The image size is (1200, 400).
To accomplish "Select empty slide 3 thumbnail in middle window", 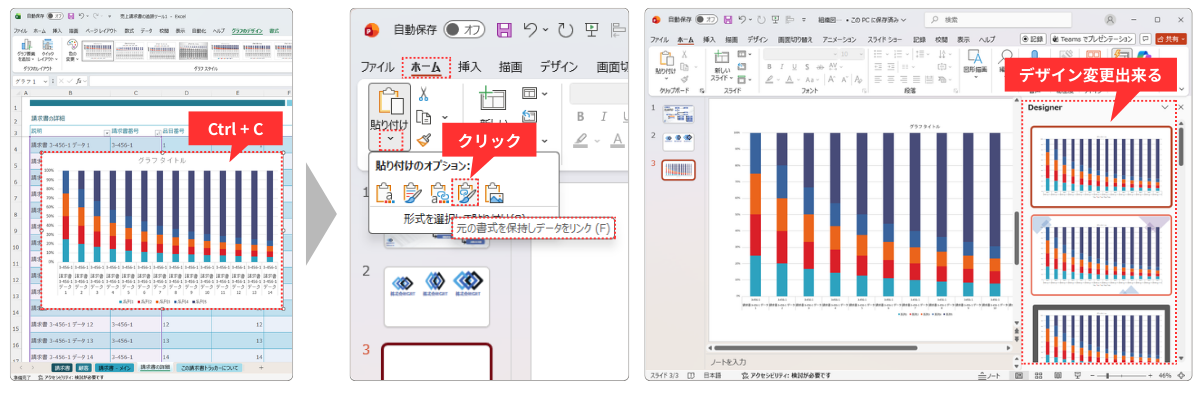I will pos(438,361).
